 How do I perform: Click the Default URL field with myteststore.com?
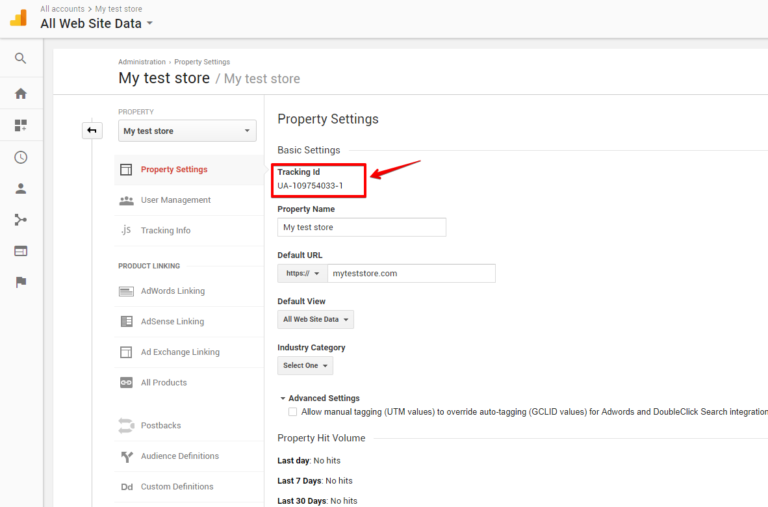[411, 273]
